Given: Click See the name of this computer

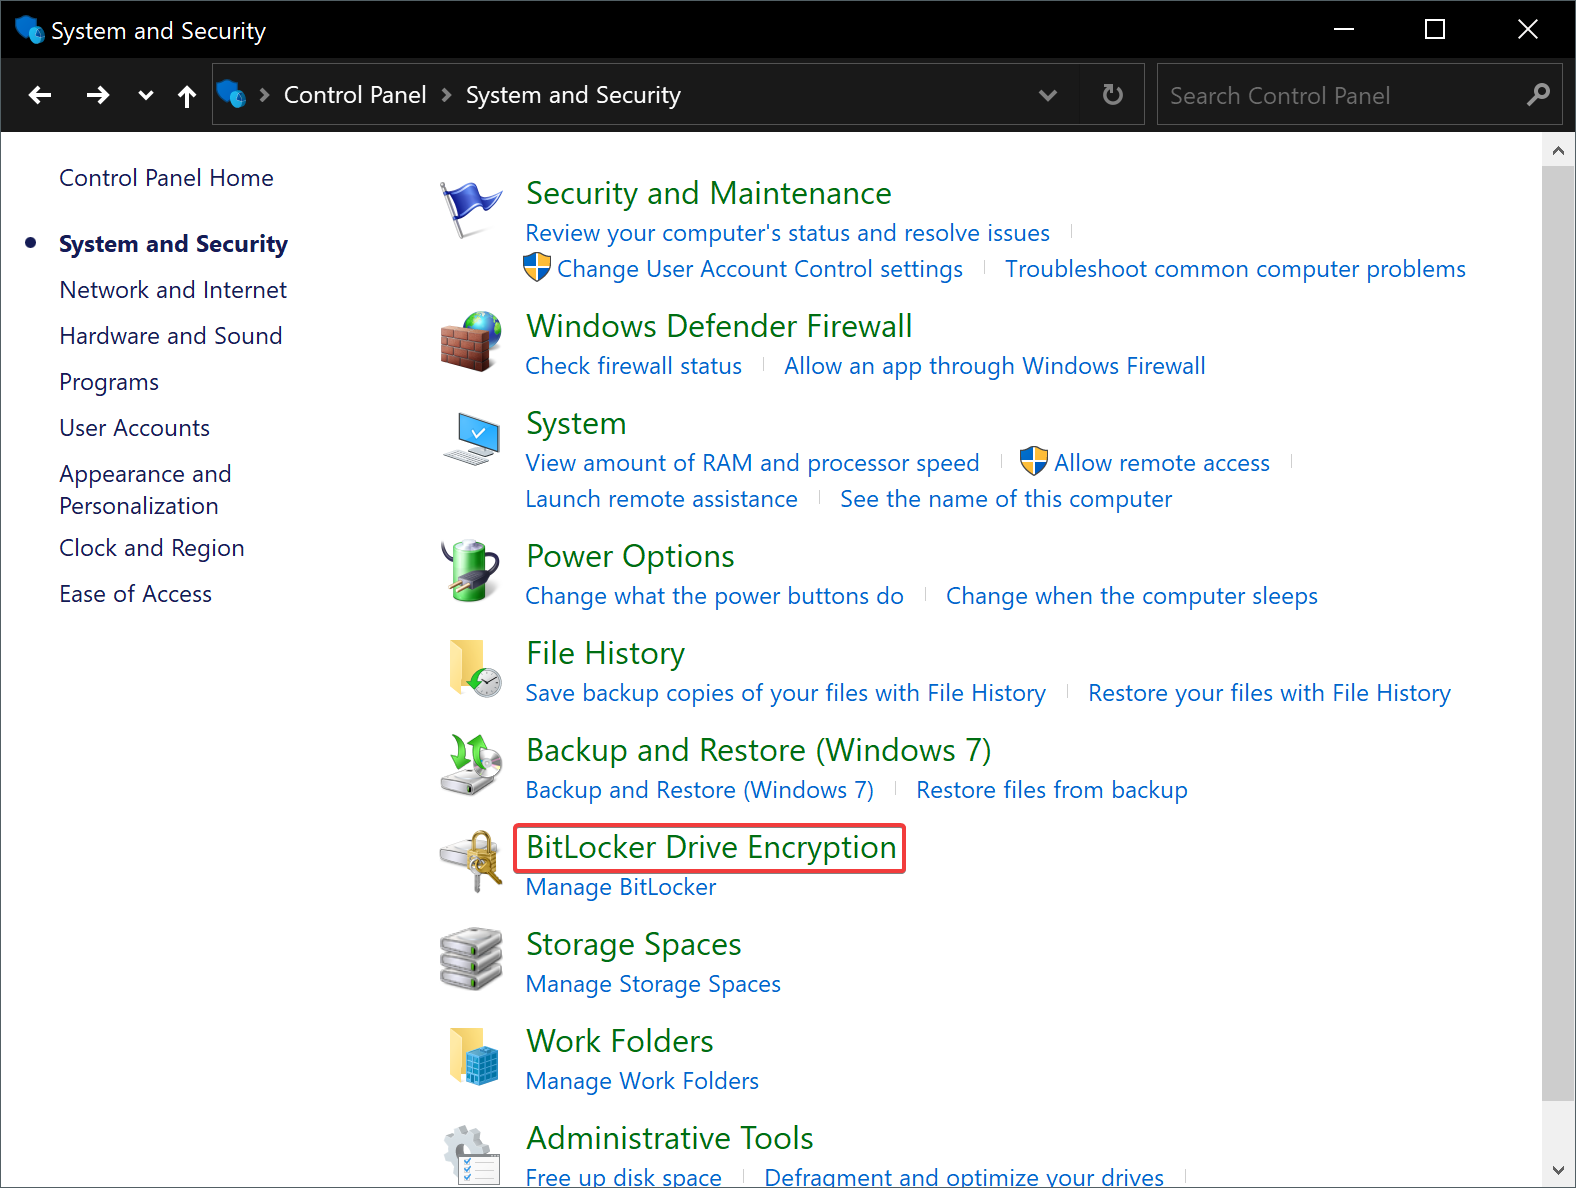Looking at the screenshot, I should (1006, 499).
